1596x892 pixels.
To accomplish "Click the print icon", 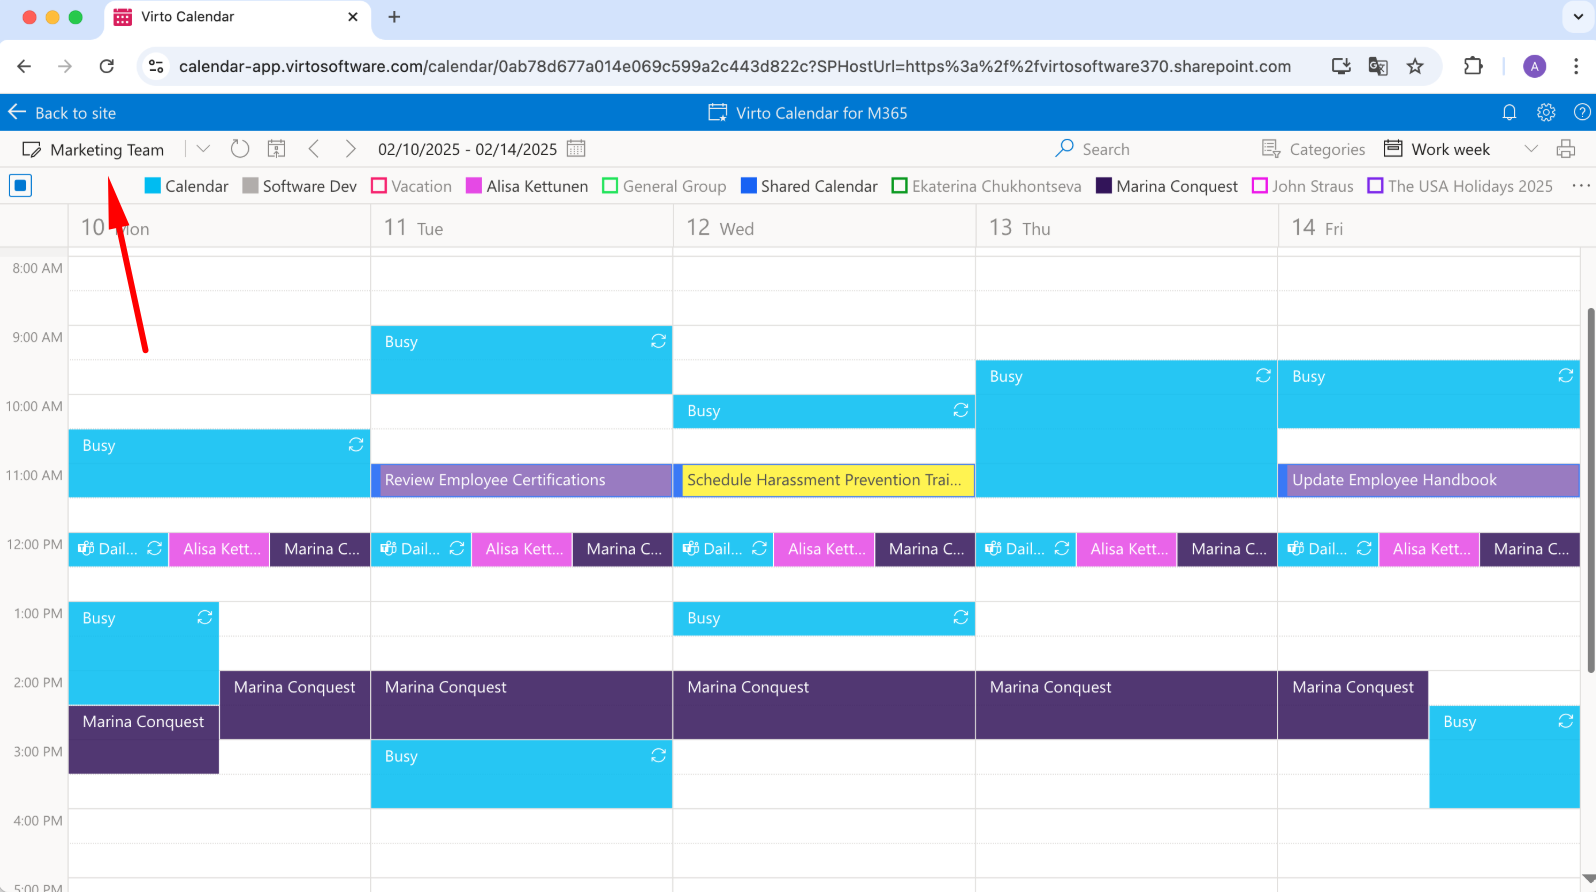I will pyautogui.click(x=1566, y=149).
